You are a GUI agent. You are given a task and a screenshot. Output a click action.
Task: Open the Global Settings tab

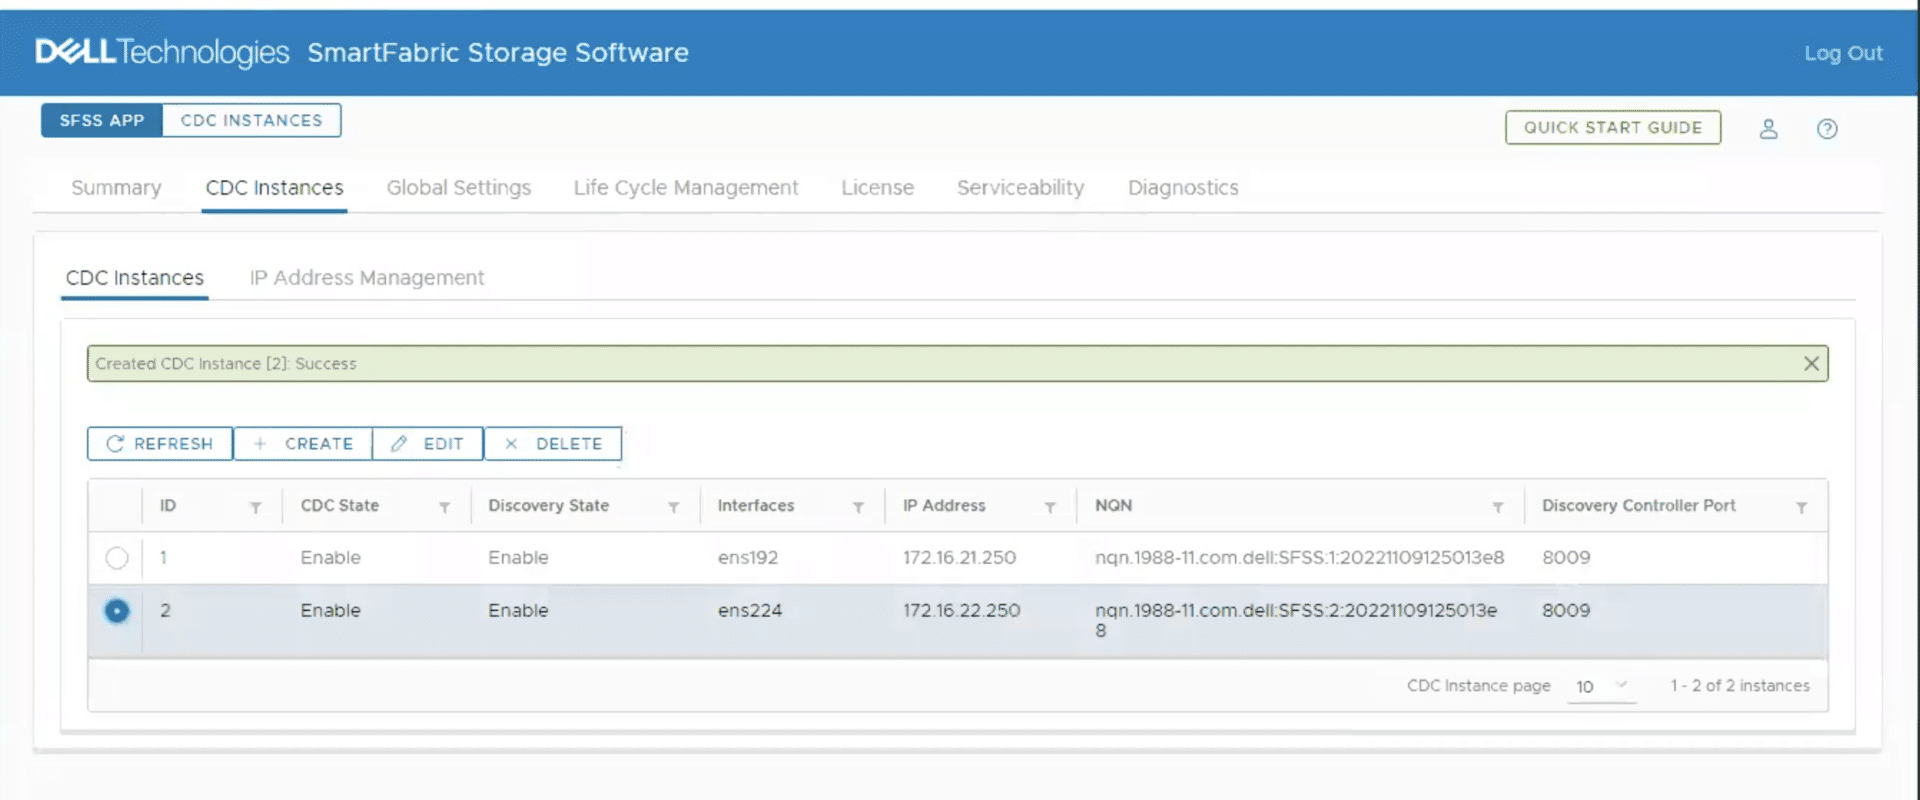coord(459,188)
